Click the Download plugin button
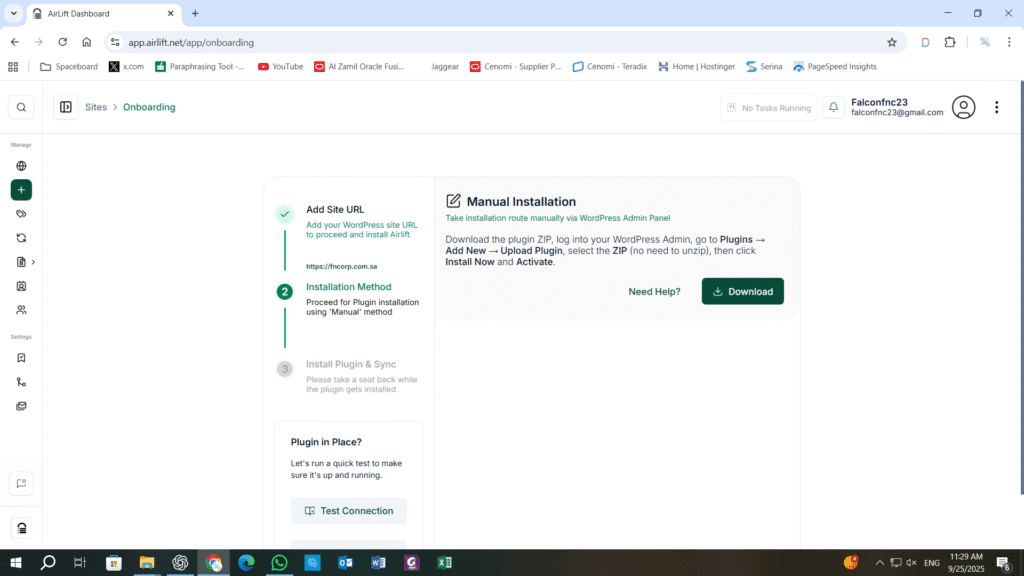 point(743,291)
